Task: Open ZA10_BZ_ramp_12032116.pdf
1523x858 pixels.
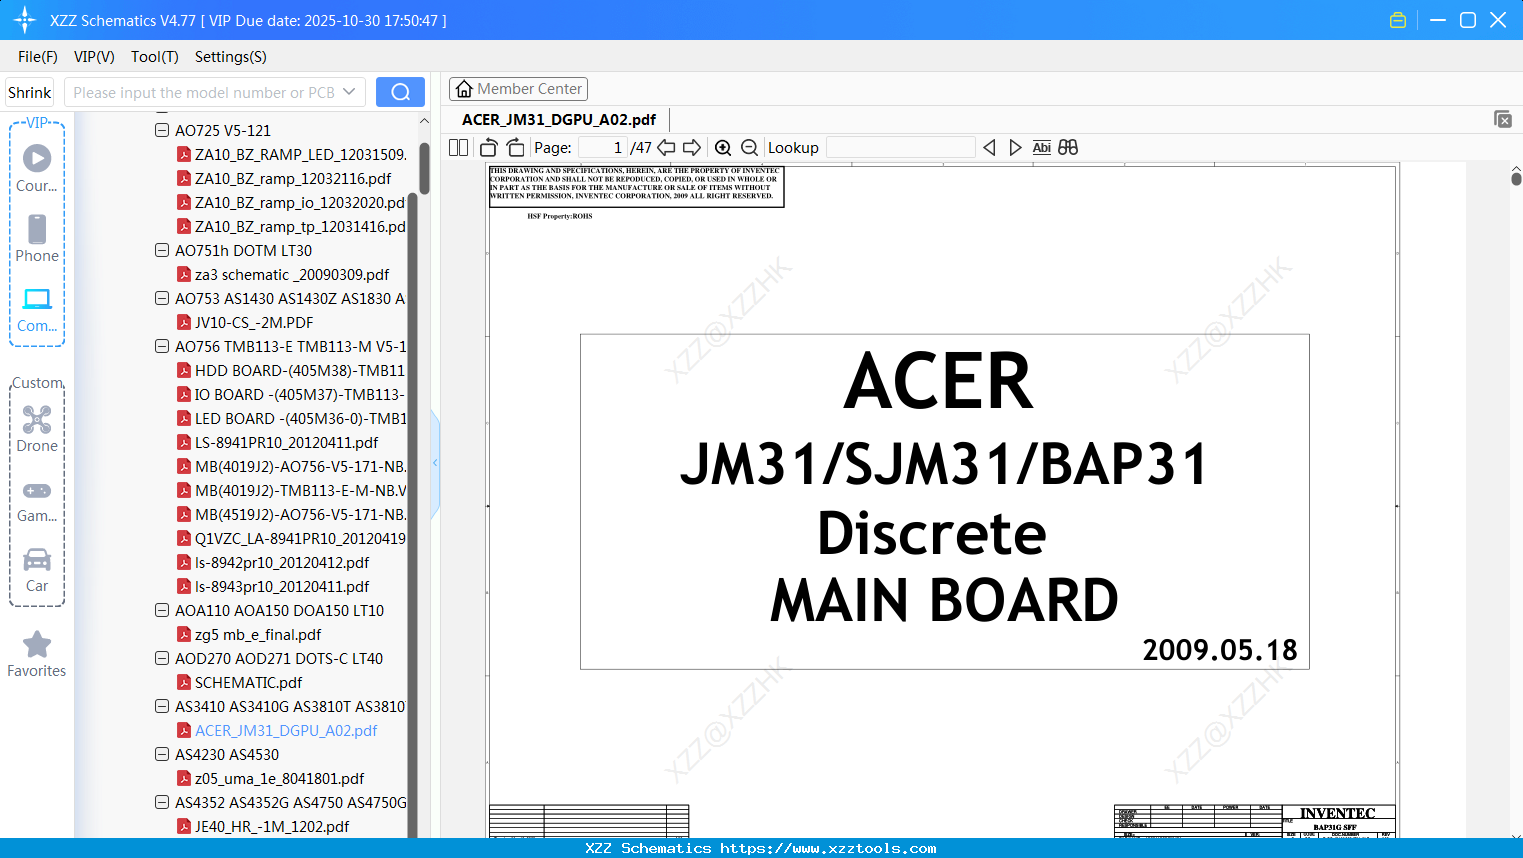Action: click(293, 178)
